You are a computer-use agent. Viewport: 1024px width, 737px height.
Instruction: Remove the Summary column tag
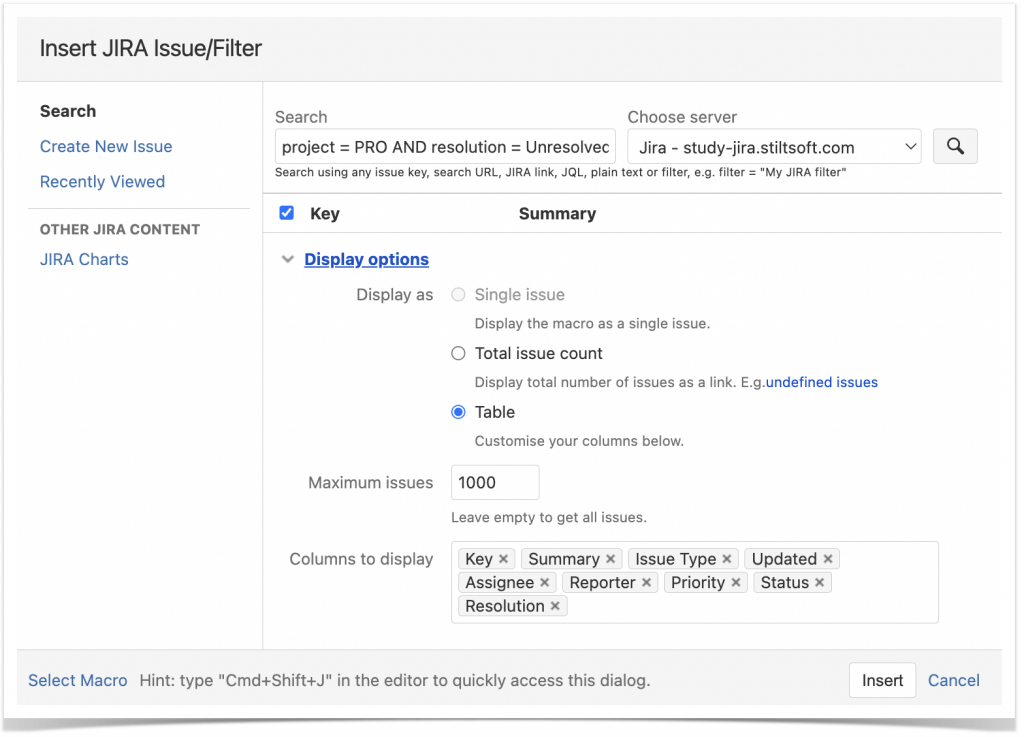pos(609,558)
